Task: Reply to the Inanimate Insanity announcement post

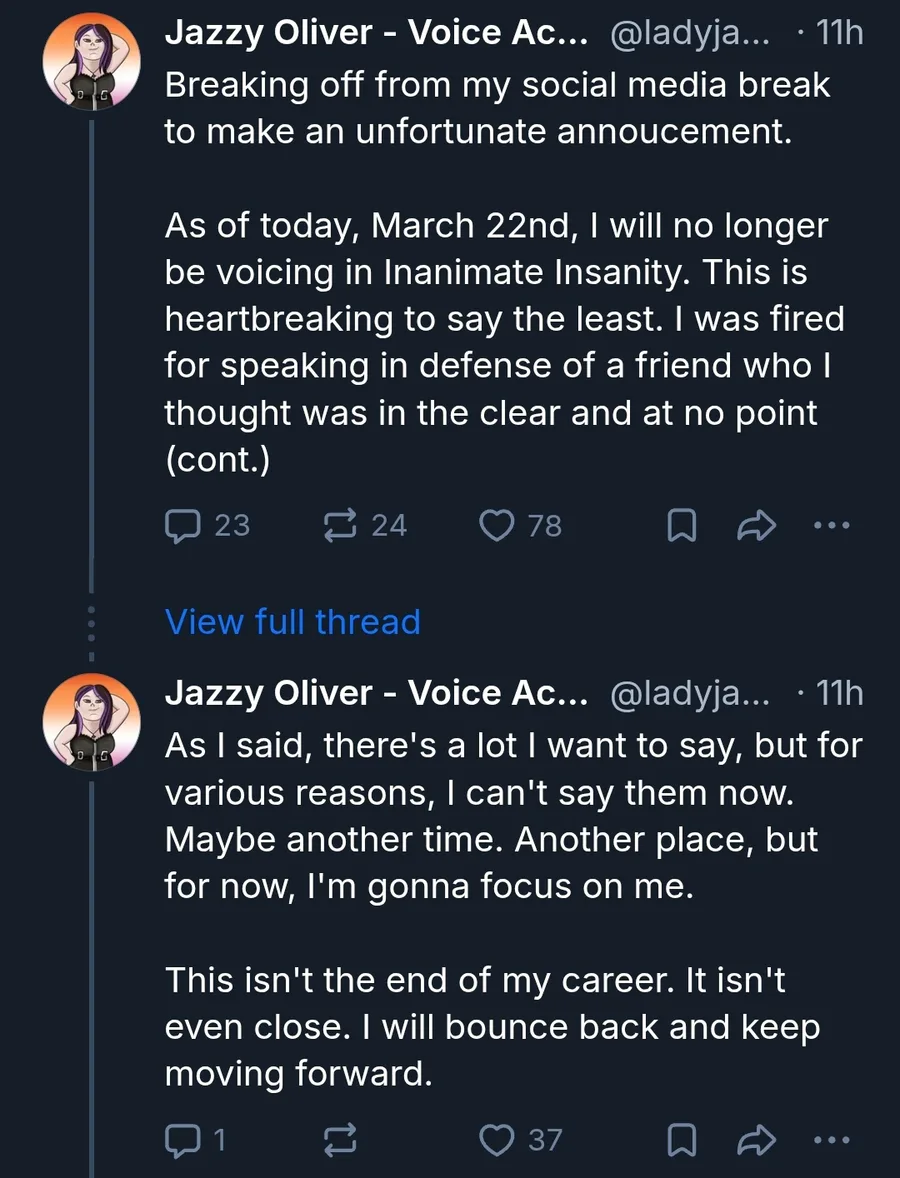Action: coord(183,525)
